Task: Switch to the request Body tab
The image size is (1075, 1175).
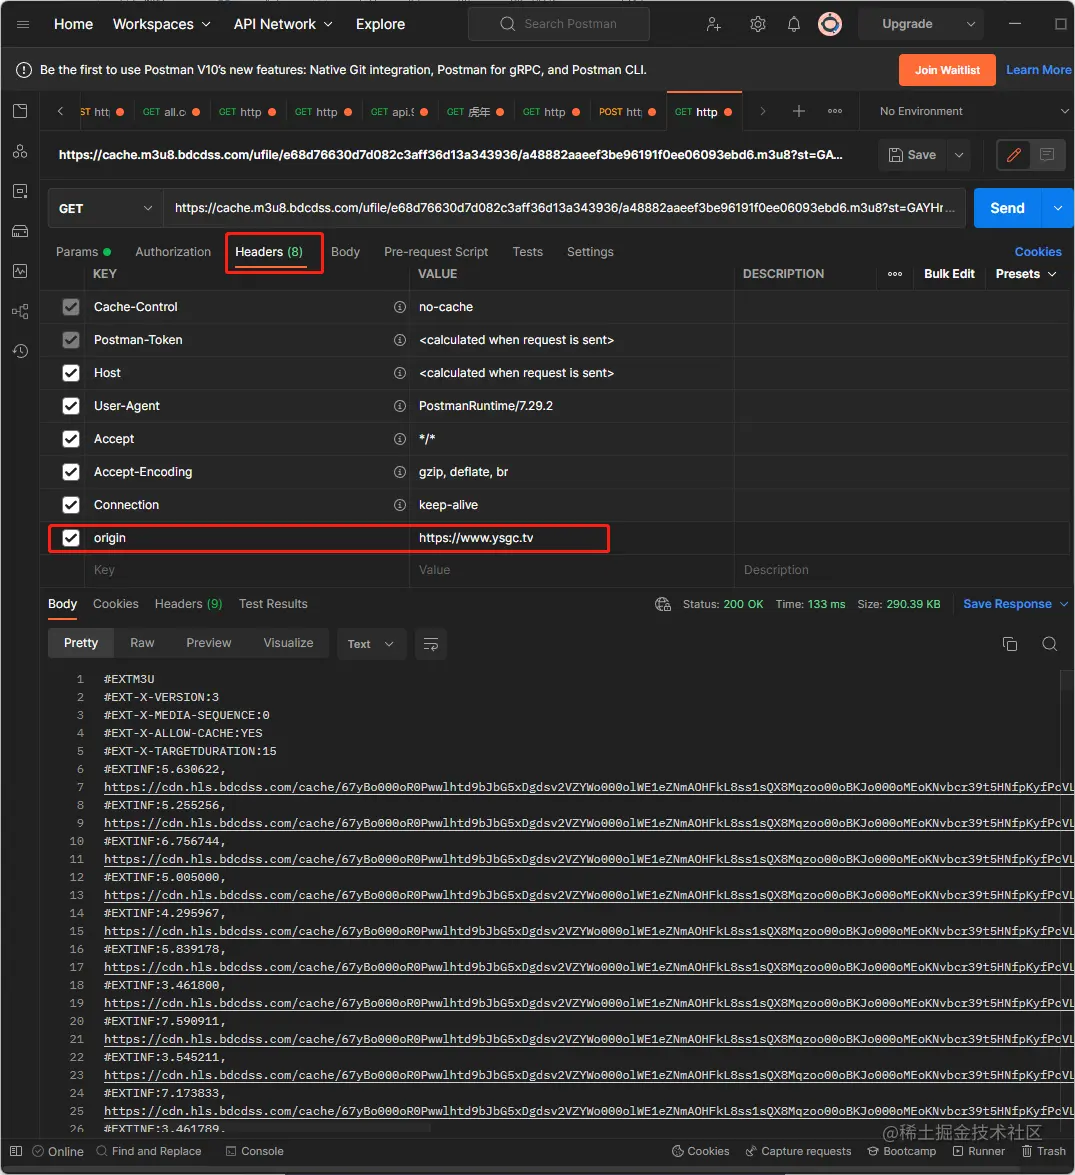Action: (345, 252)
